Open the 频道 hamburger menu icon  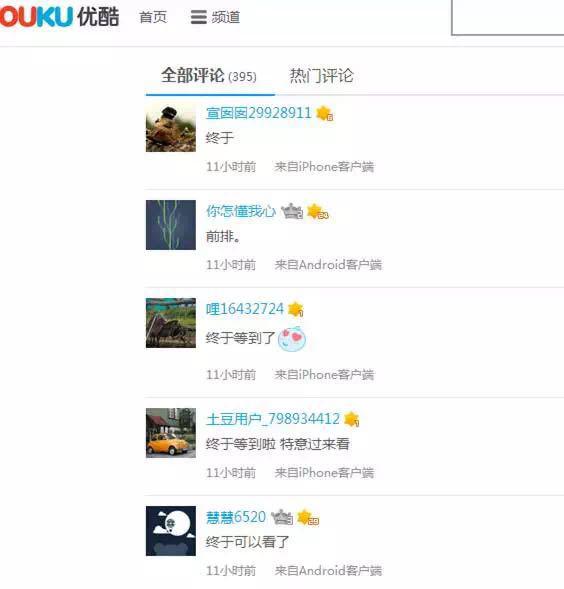(198, 17)
